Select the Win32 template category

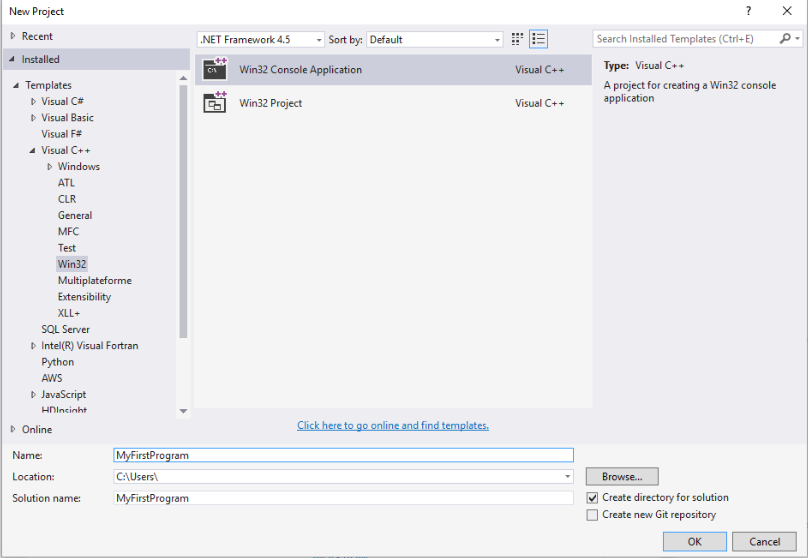click(72, 264)
